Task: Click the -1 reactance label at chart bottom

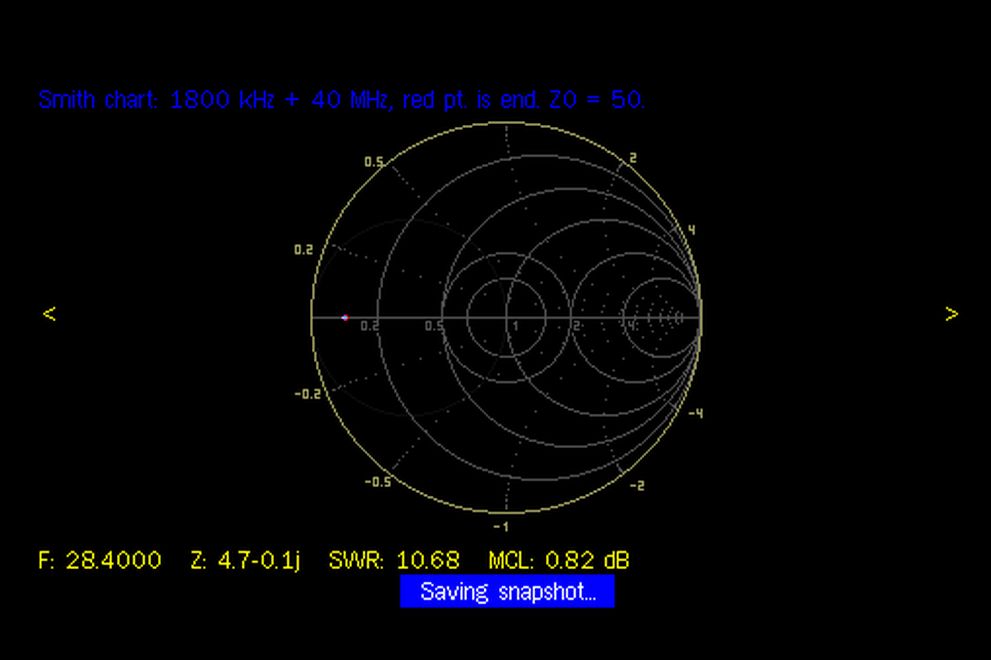Action: [501, 526]
